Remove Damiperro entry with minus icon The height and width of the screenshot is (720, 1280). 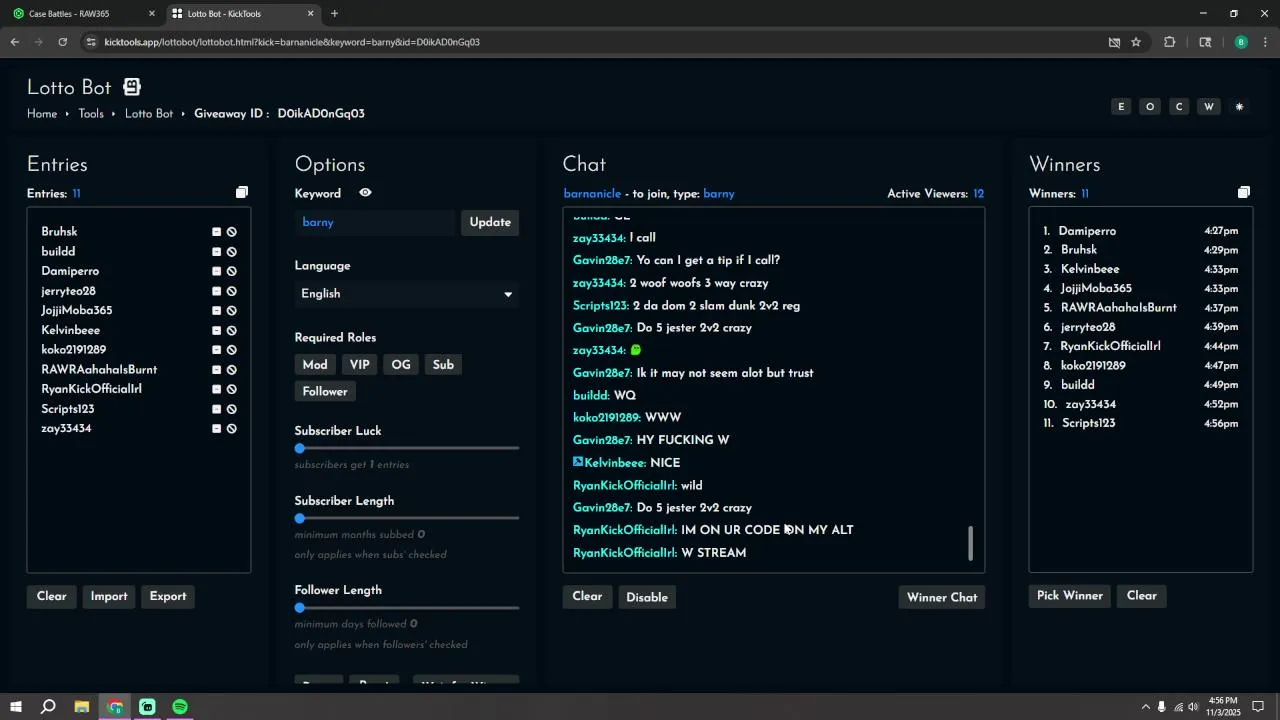[x=216, y=271]
